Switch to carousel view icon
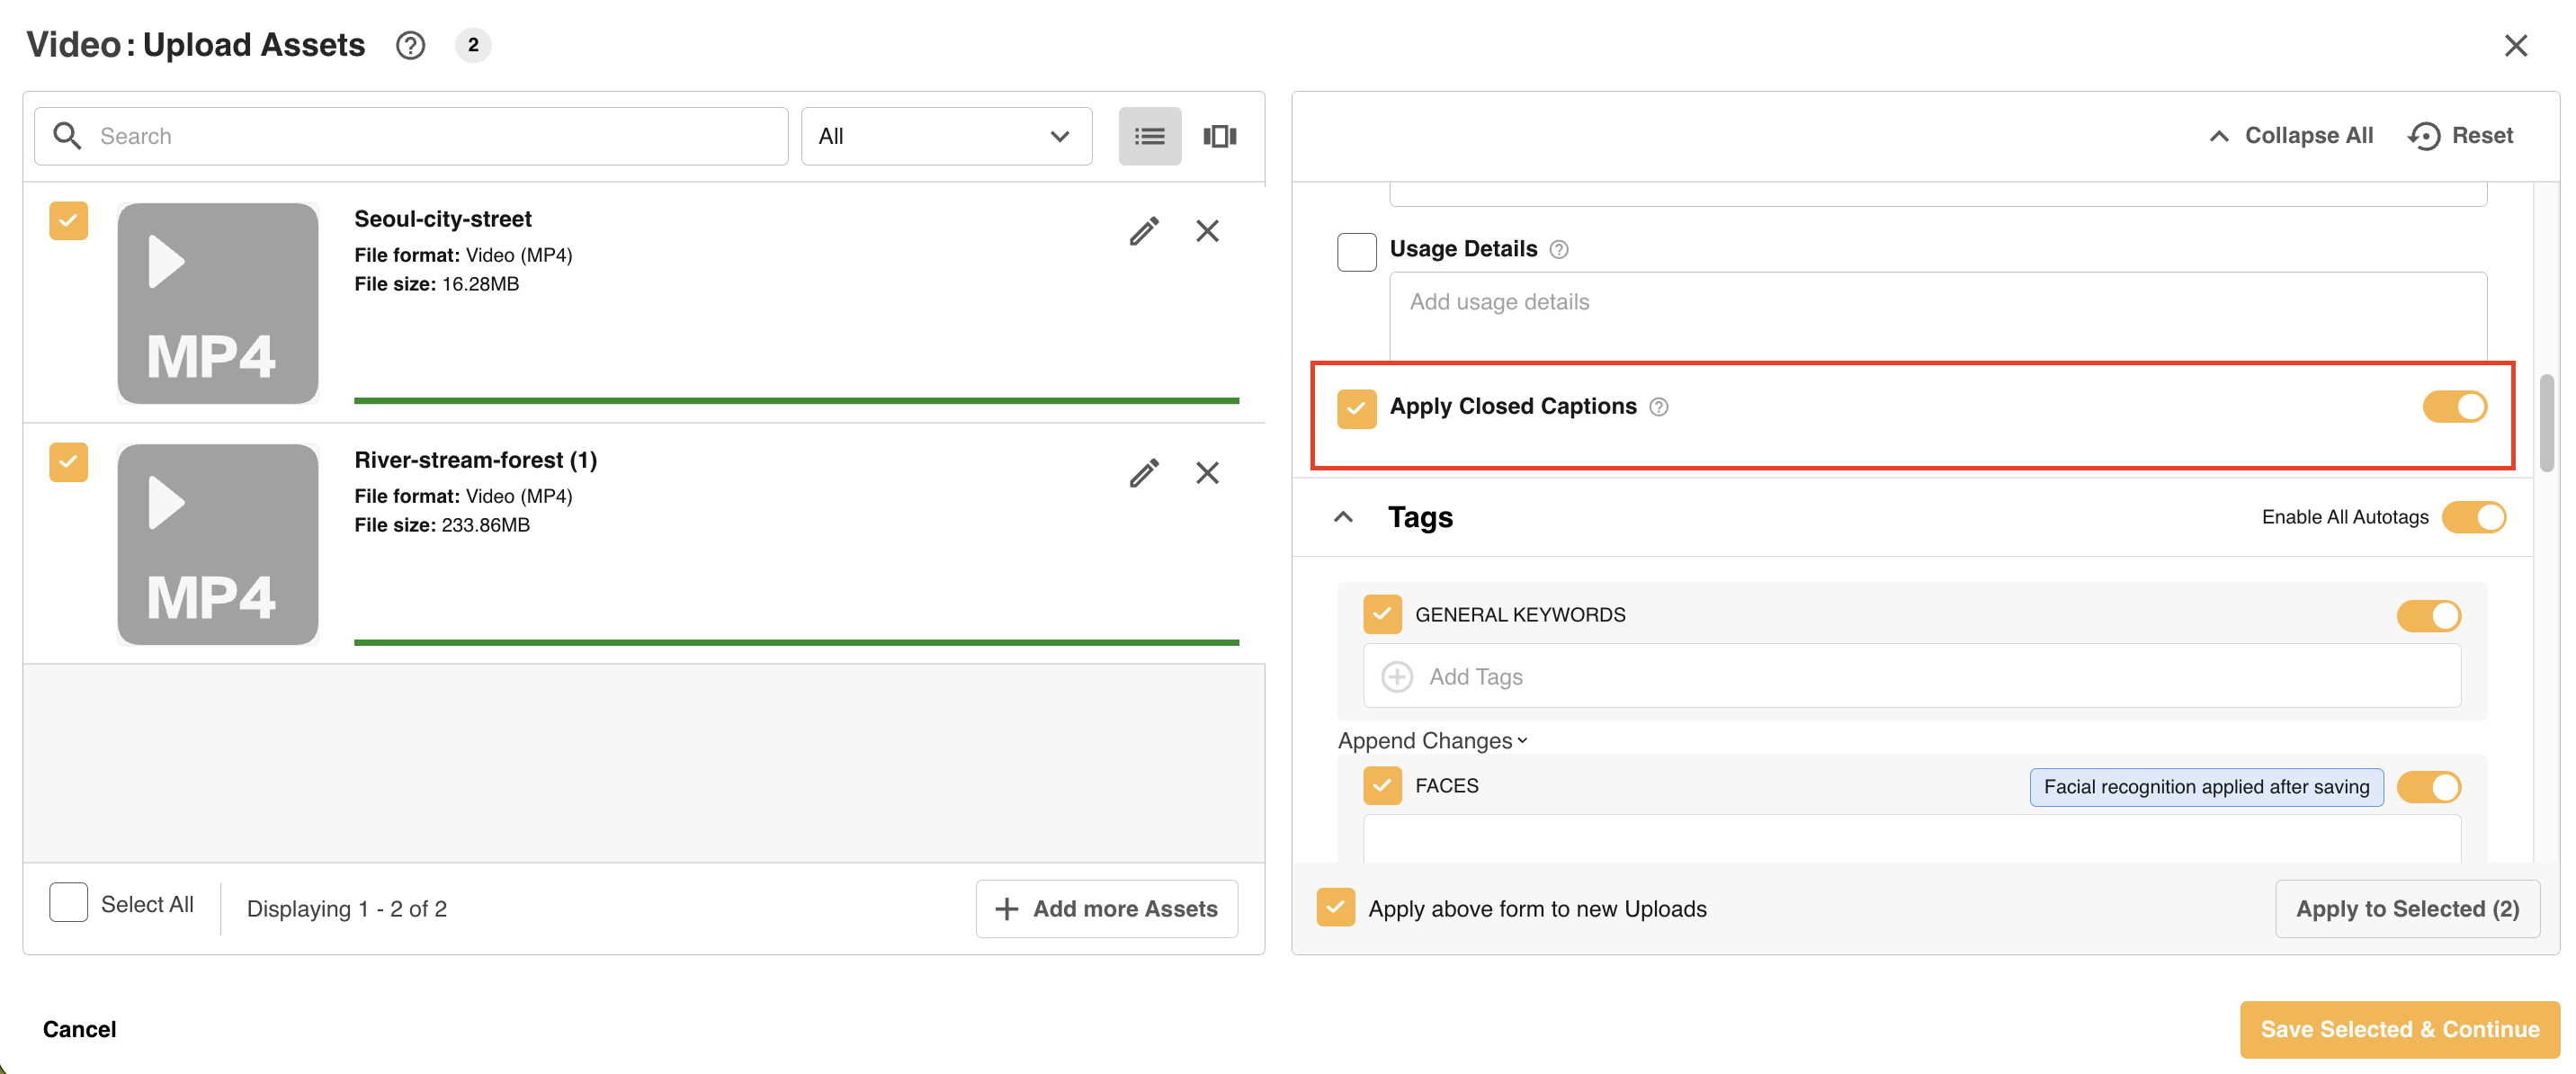 [1219, 136]
